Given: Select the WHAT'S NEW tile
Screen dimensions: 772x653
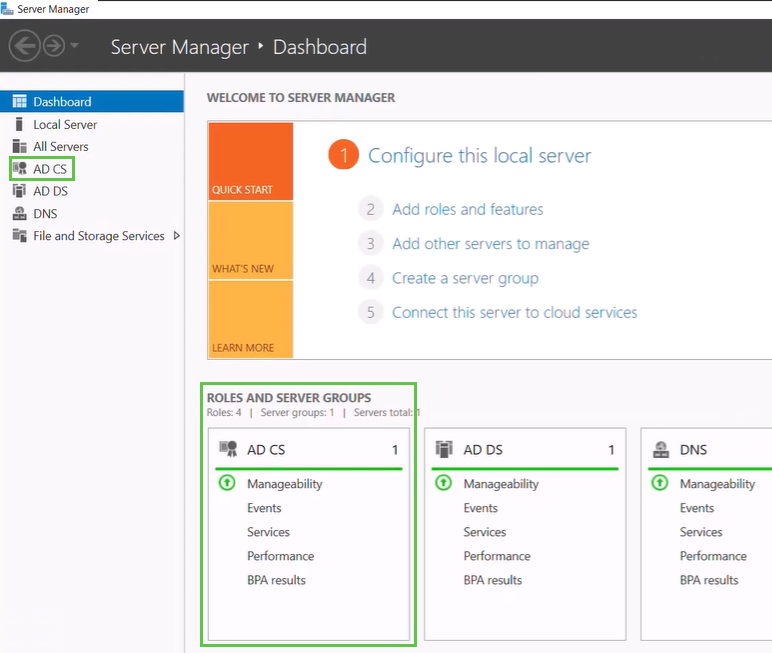Looking at the screenshot, I should point(250,241).
